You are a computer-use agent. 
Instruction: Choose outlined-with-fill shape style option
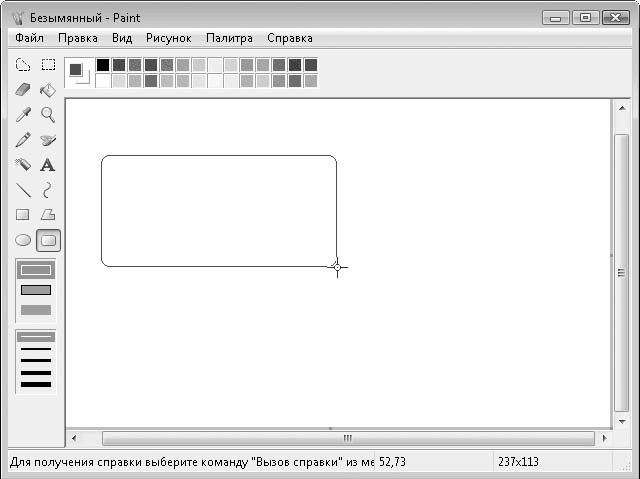(36, 290)
